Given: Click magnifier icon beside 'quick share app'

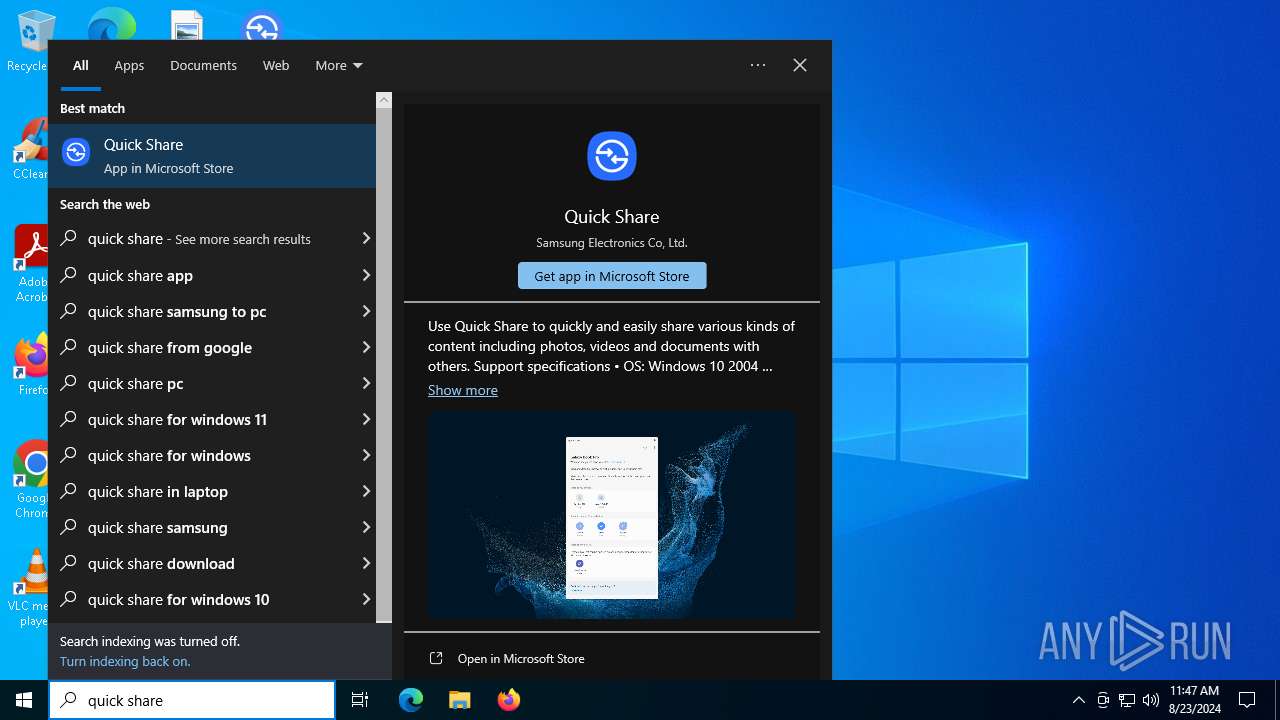Looking at the screenshot, I should point(69,275).
